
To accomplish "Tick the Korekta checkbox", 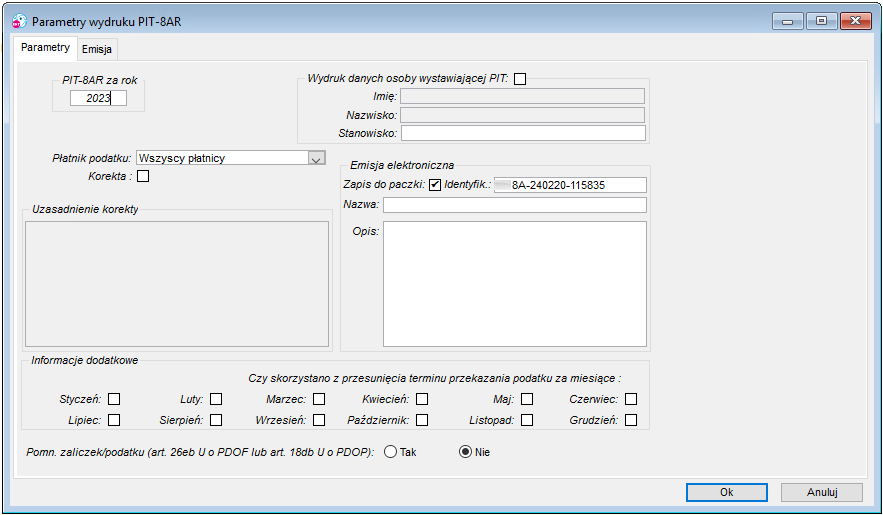I will click(x=144, y=176).
